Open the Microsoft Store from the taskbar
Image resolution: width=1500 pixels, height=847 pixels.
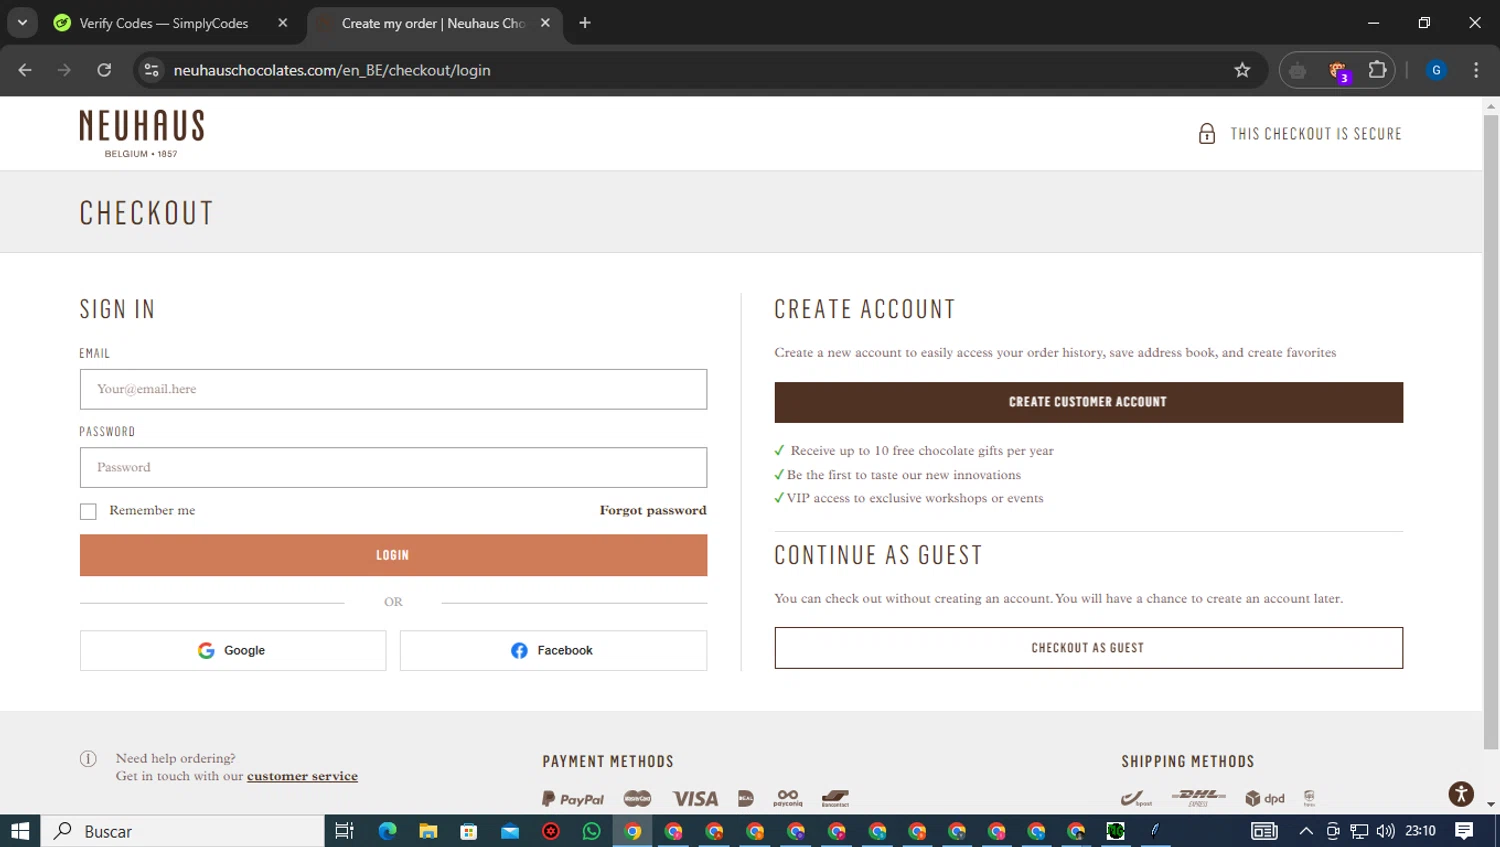(x=469, y=831)
